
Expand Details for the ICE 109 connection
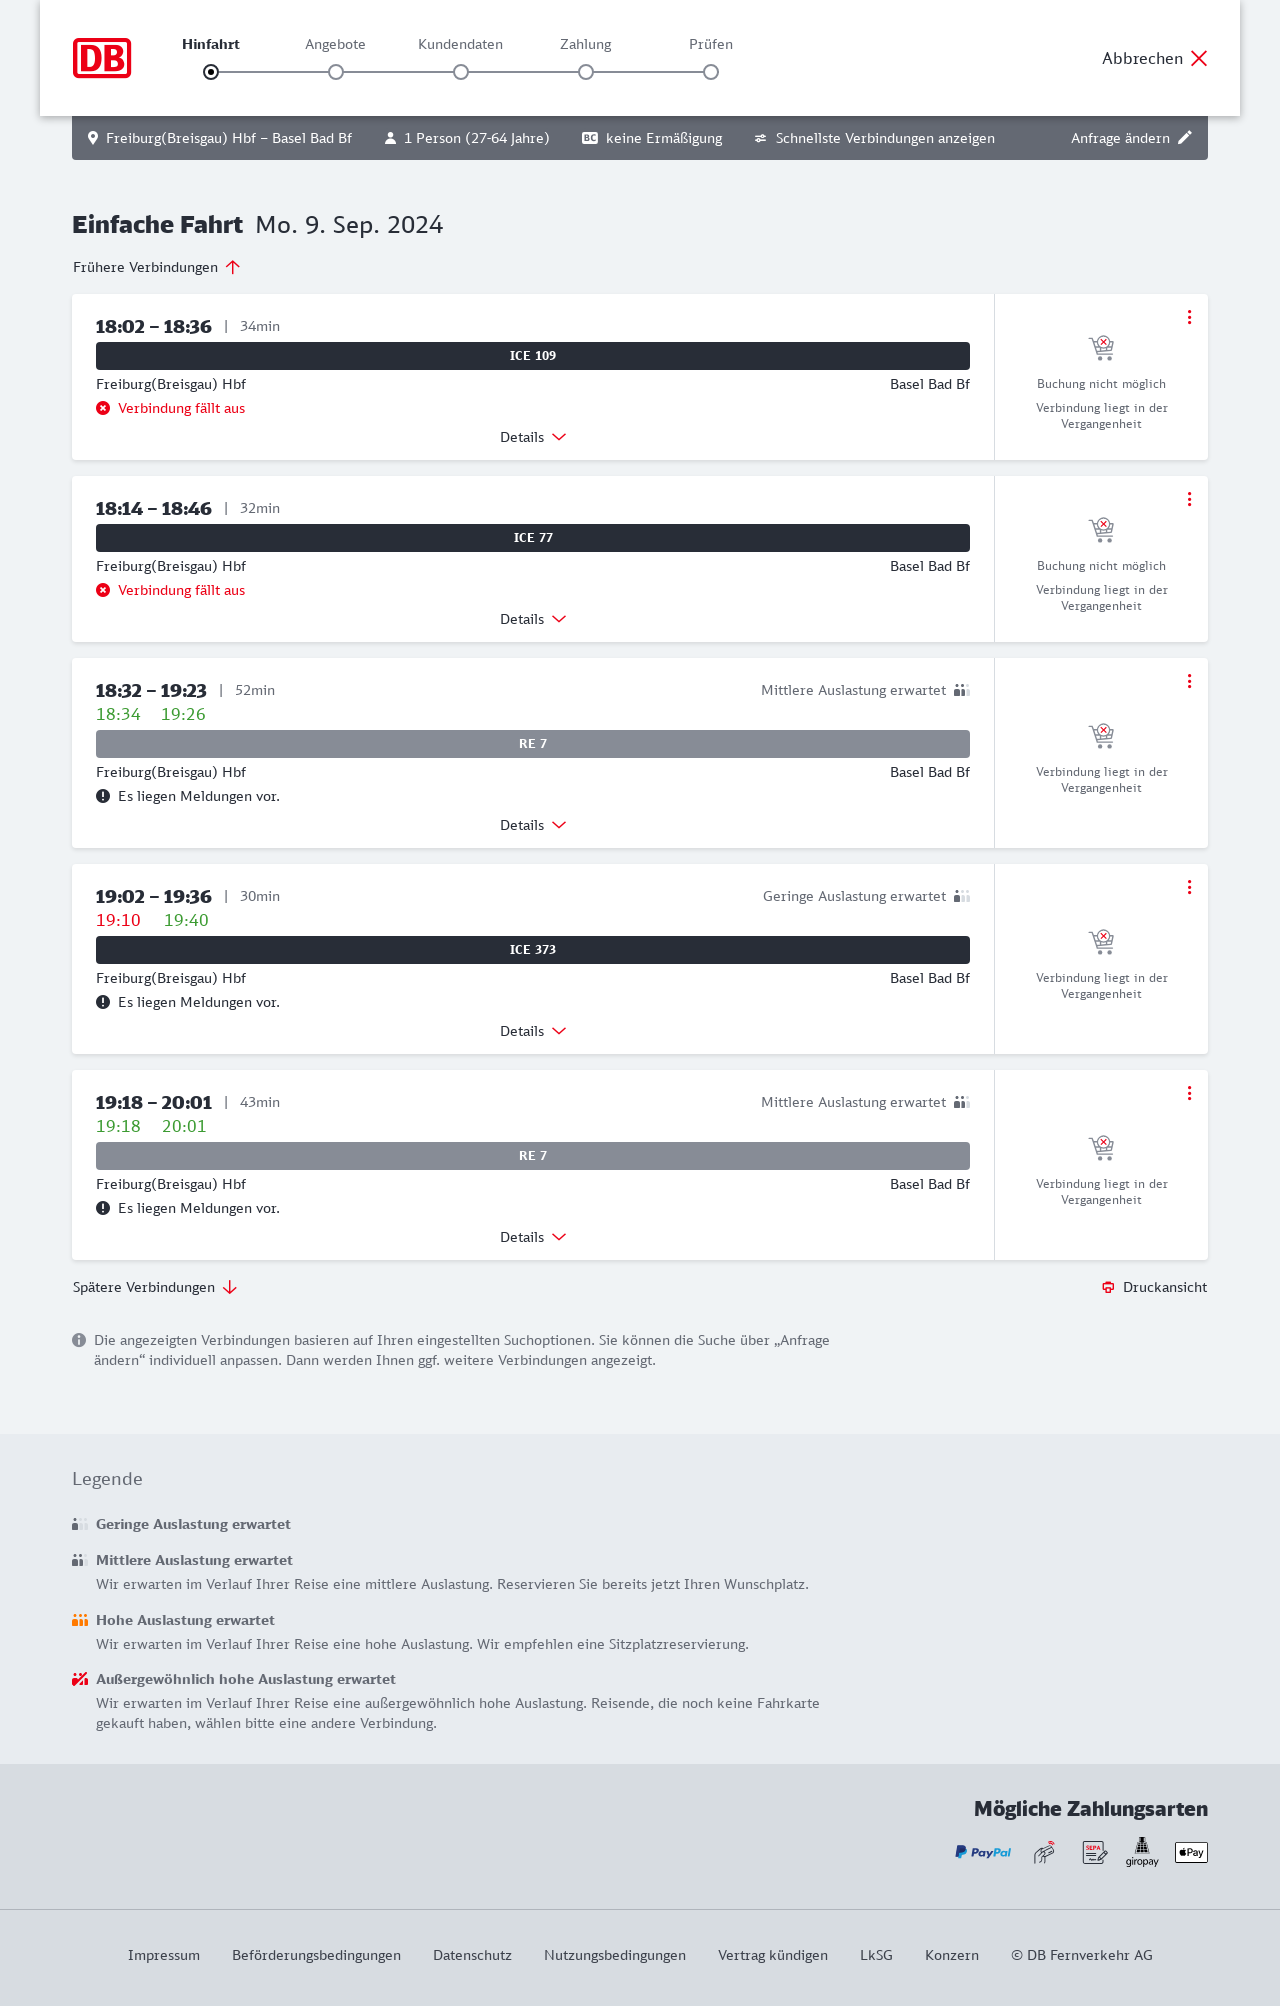coord(533,437)
